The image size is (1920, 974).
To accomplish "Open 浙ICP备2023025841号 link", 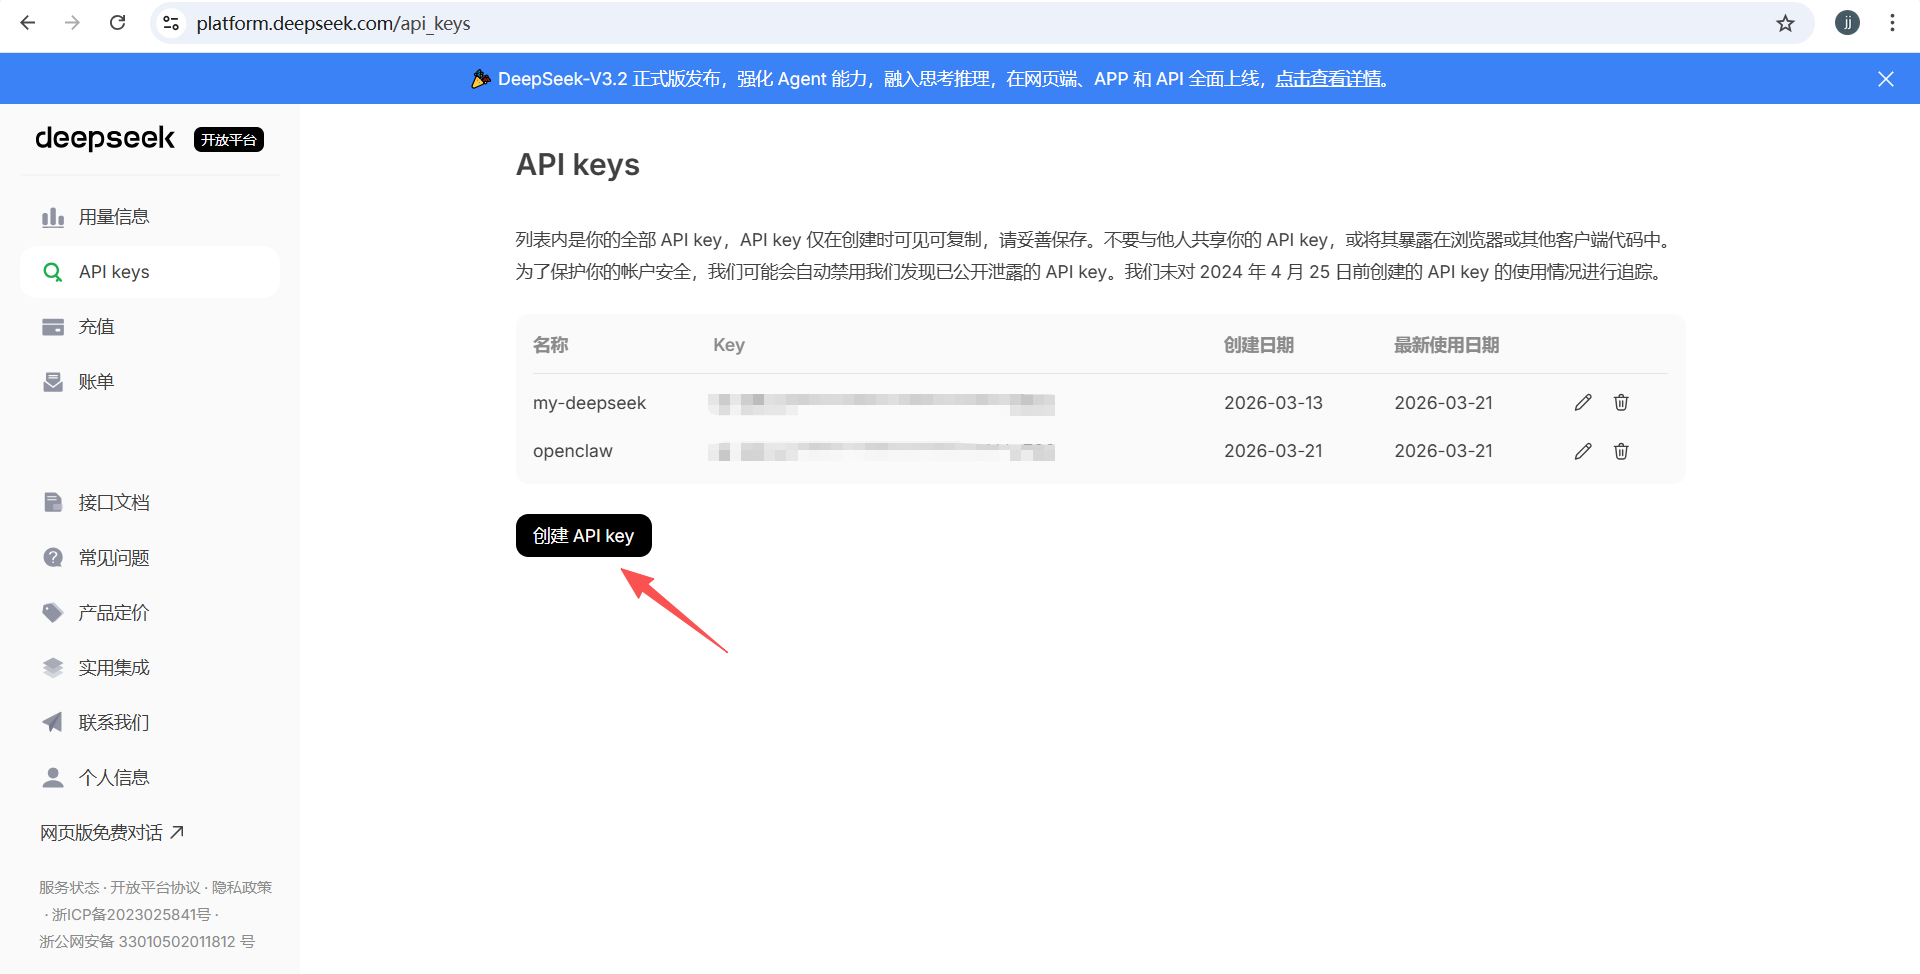I will 131,914.
